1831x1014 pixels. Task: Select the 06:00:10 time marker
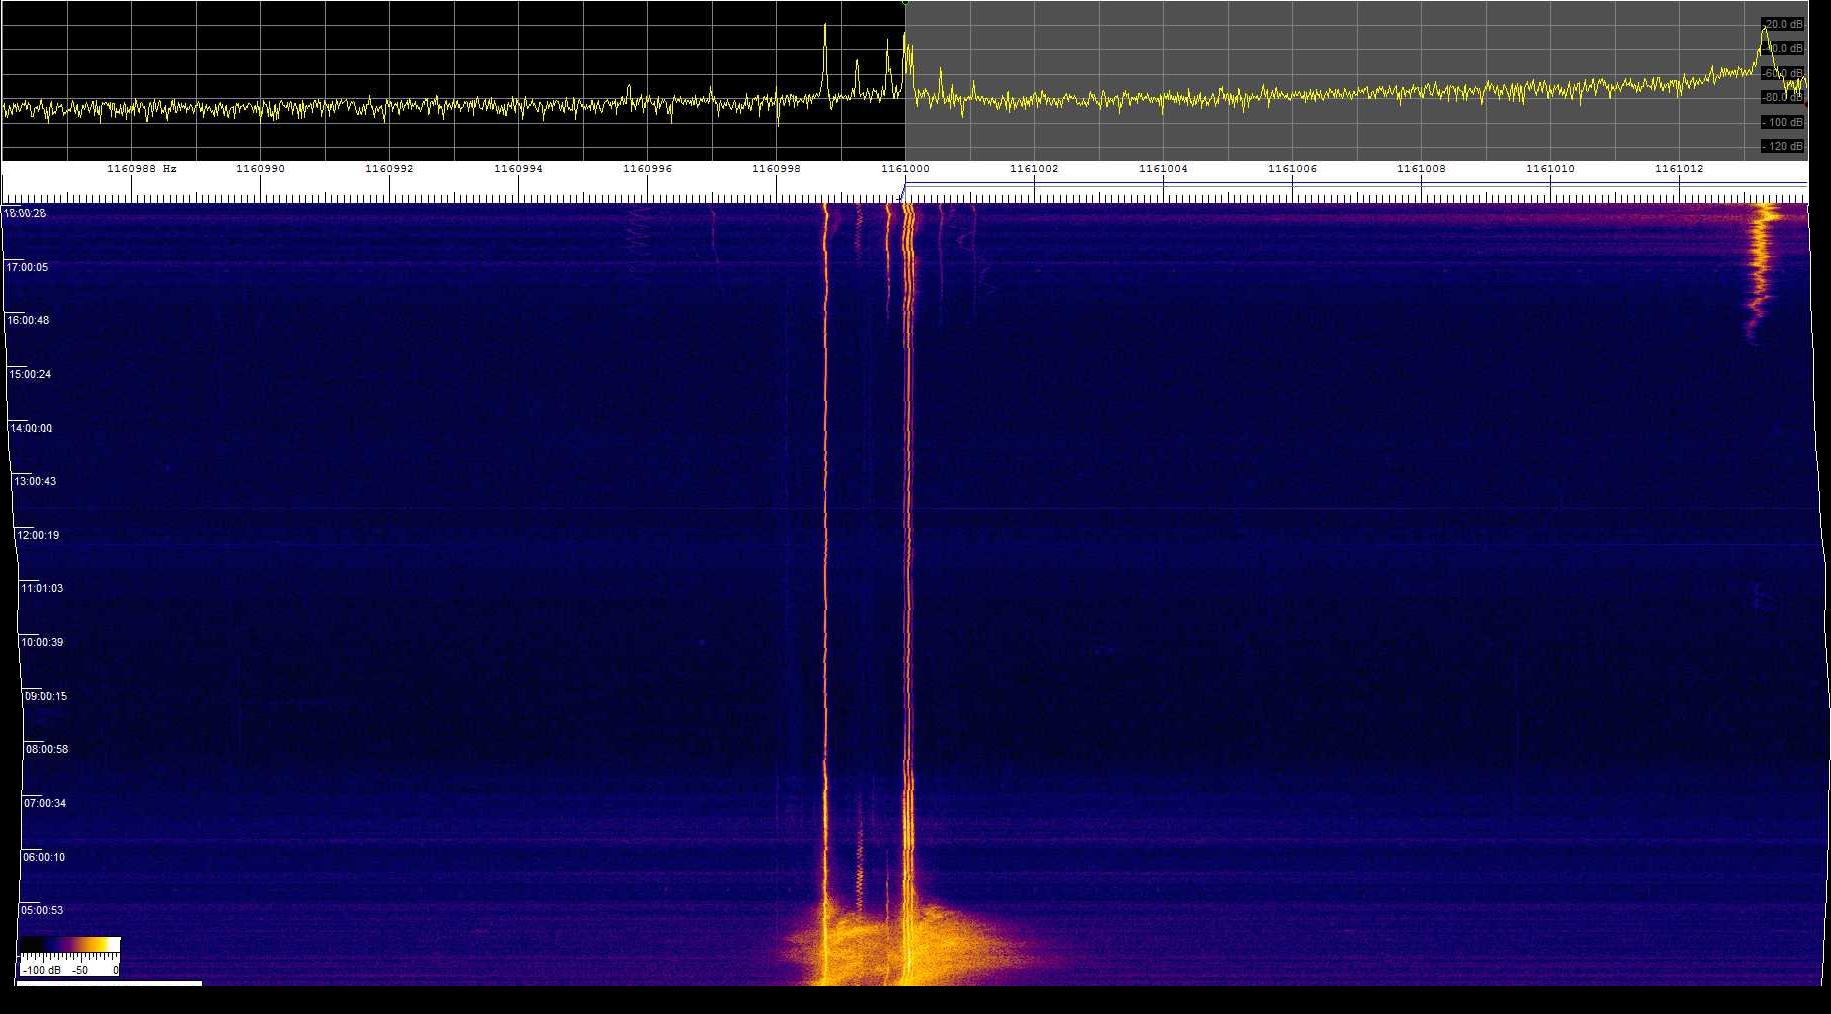pyautogui.click(x=44, y=857)
